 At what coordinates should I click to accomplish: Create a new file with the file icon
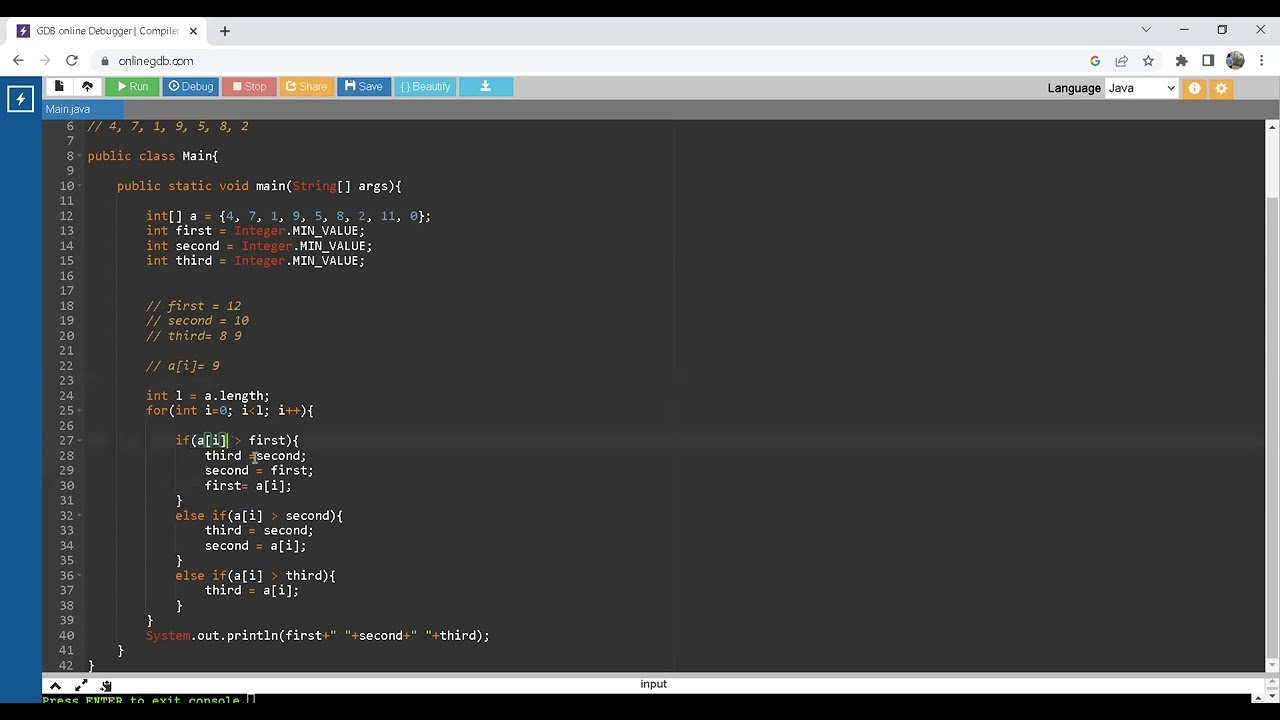tap(59, 87)
